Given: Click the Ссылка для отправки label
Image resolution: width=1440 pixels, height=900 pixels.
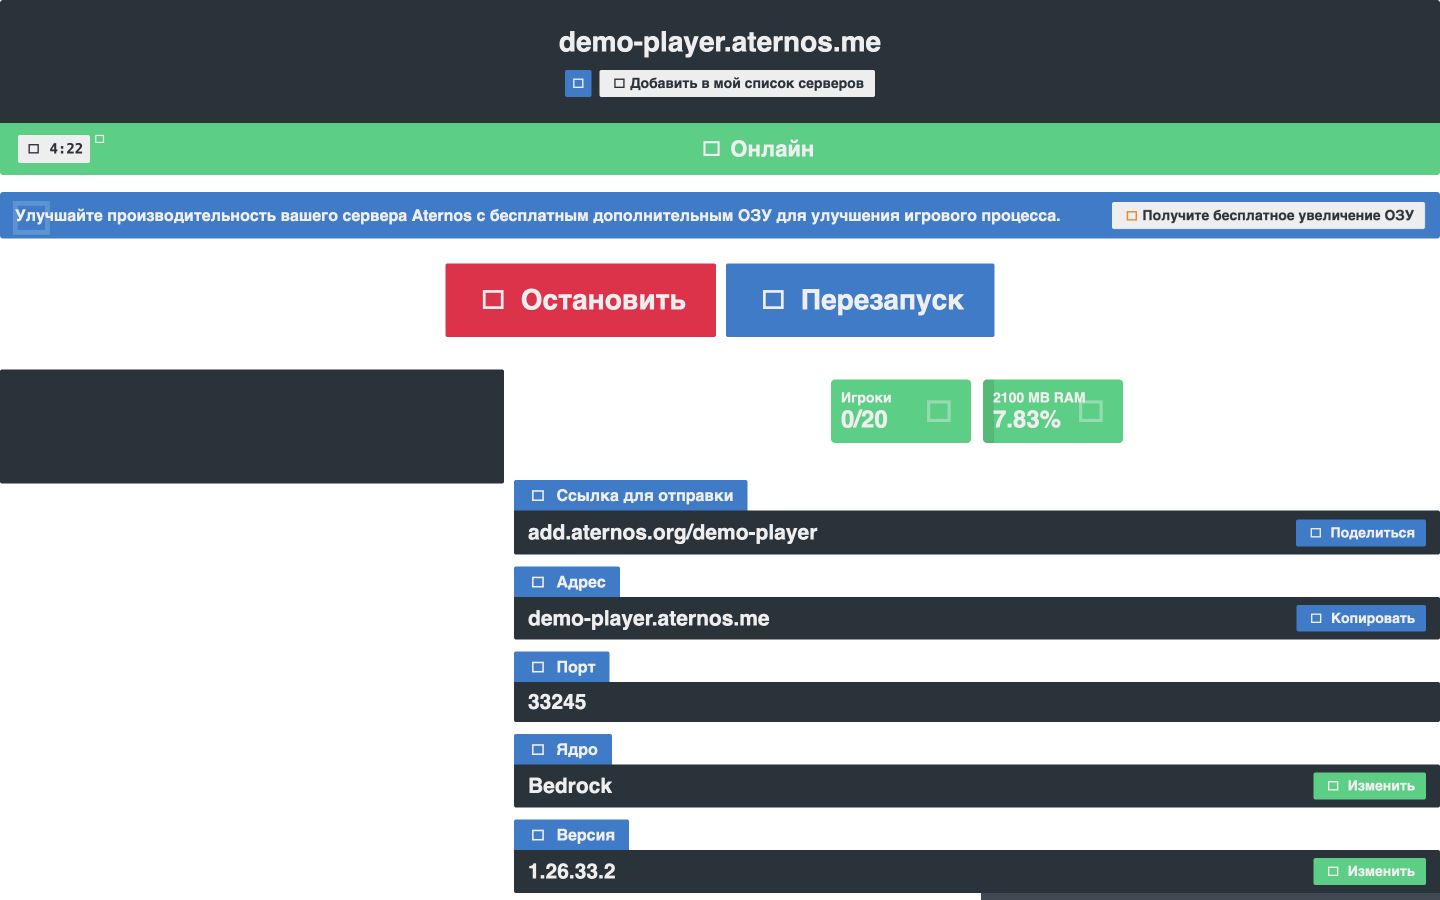Looking at the screenshot, I should pos(631,495).
